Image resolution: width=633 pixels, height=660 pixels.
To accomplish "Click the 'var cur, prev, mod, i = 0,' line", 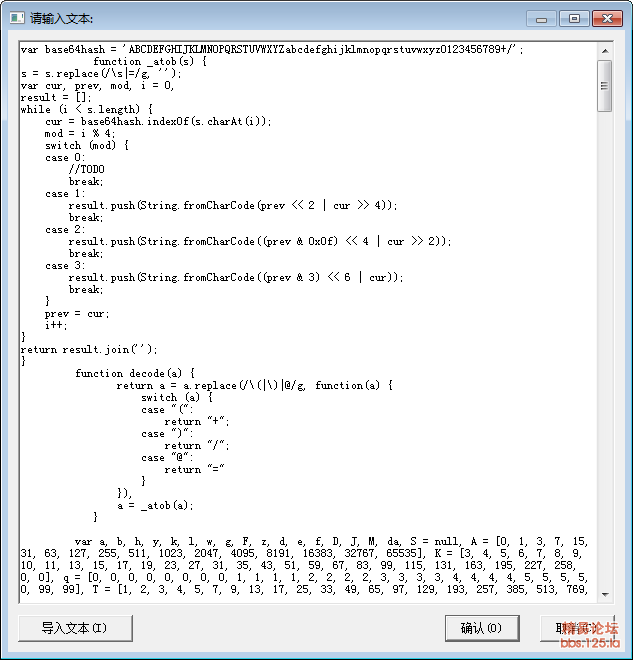I will pyautogui.click(x=97, y=86).
